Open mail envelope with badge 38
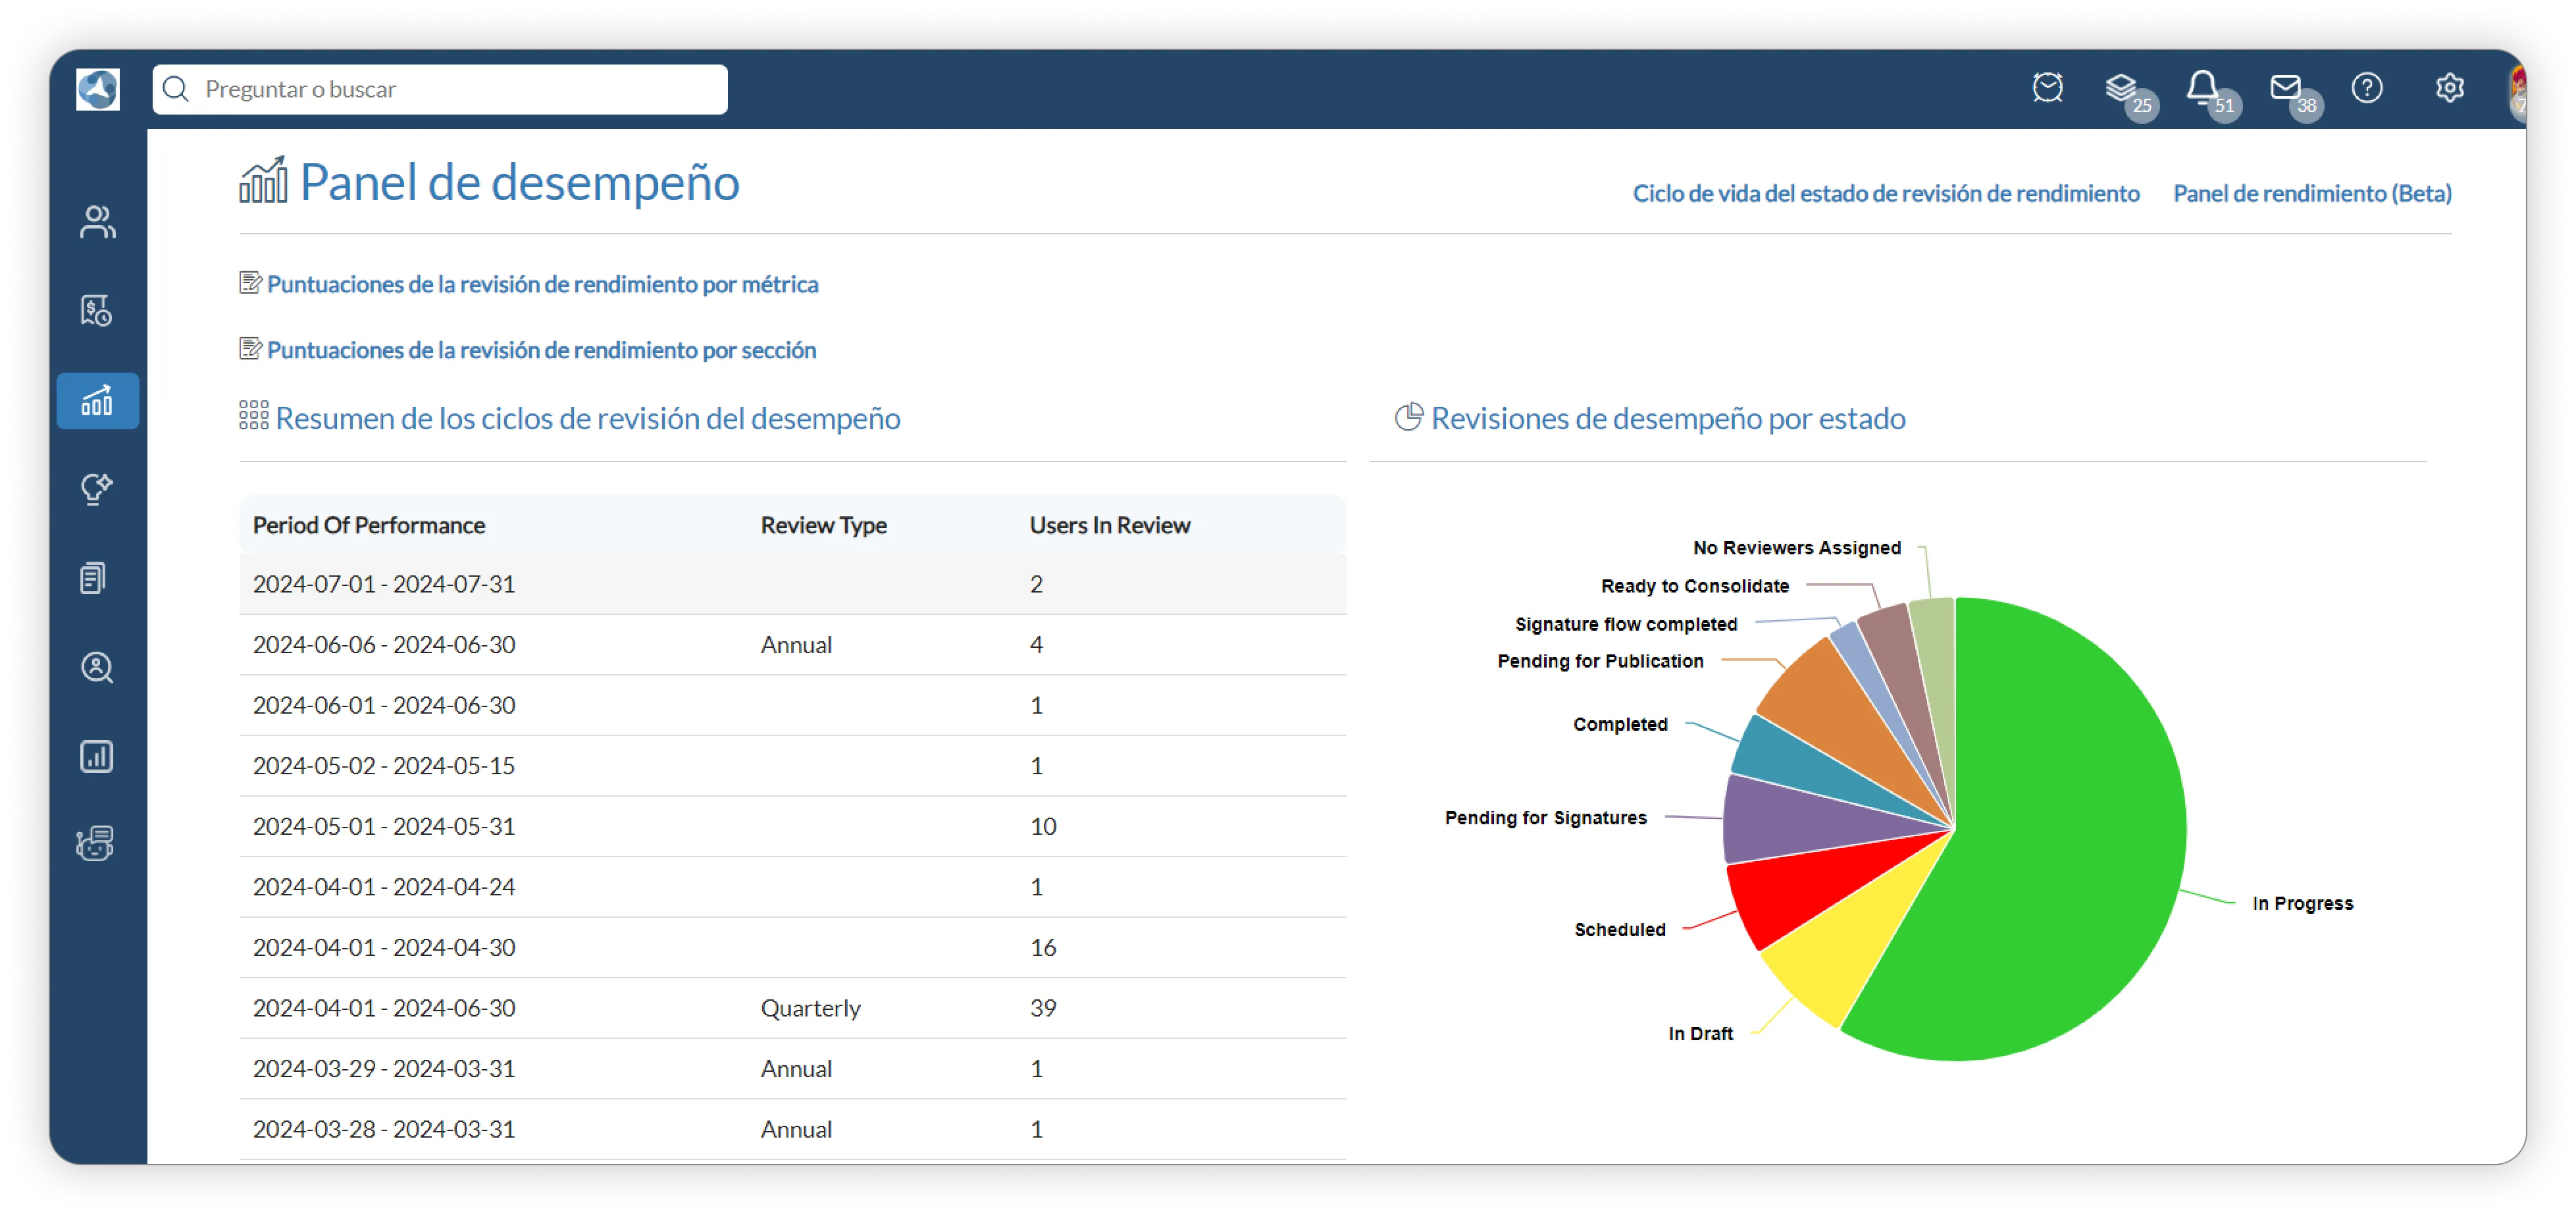This screenshot has width=2576, height=1214. pyautogui.click(x=2285, y=88)
